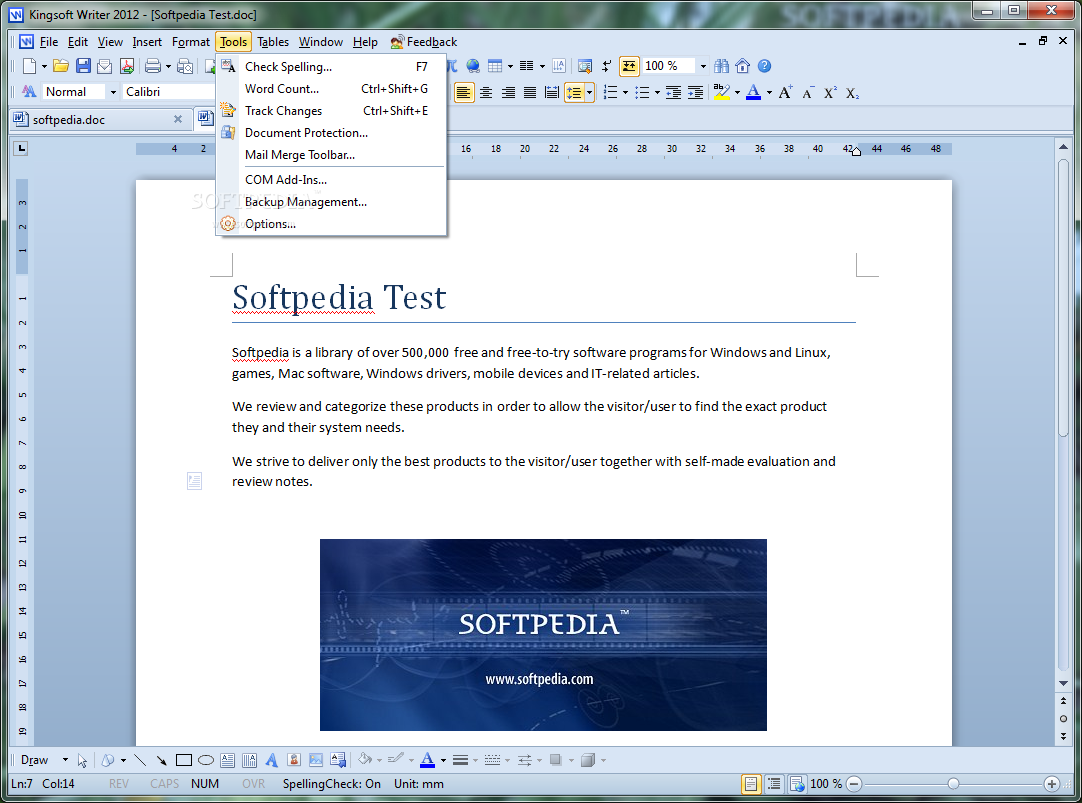
Task: Expand bulleted list dropdown arrow
Action: pos(657,92)
